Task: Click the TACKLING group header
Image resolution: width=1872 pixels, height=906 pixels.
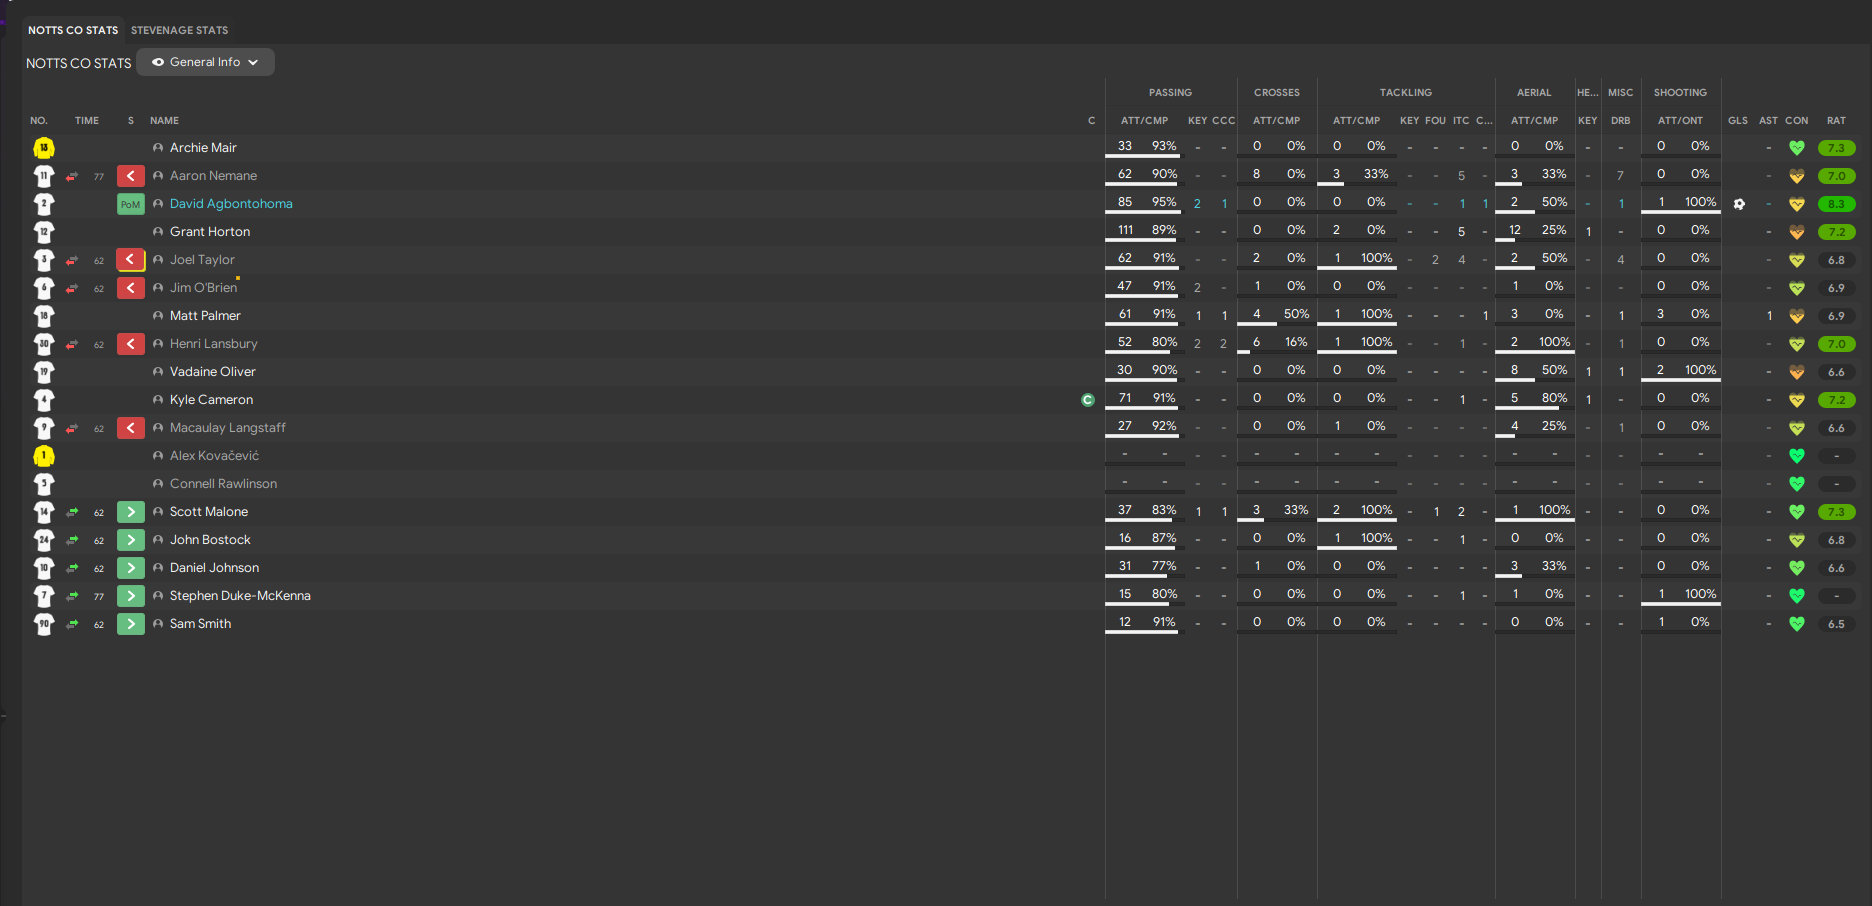Action: coord(1406,92)
